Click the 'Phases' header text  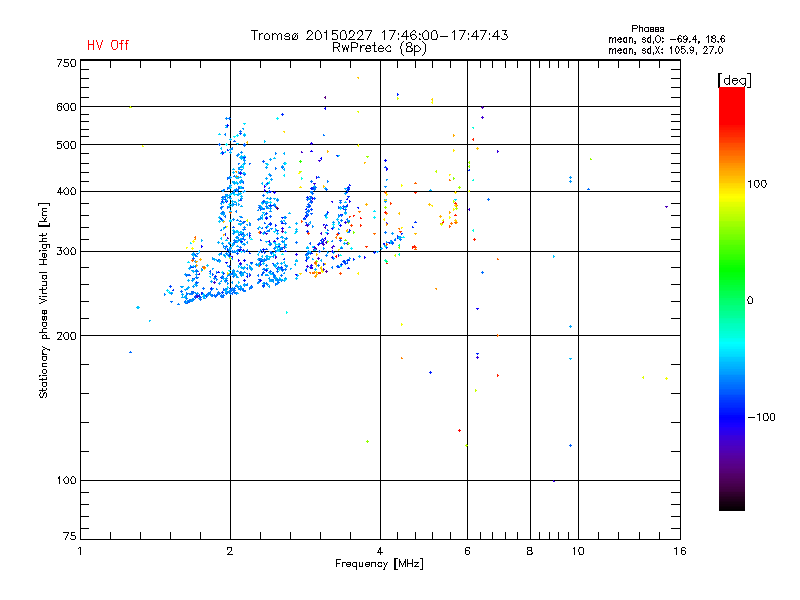pos(647,29)
